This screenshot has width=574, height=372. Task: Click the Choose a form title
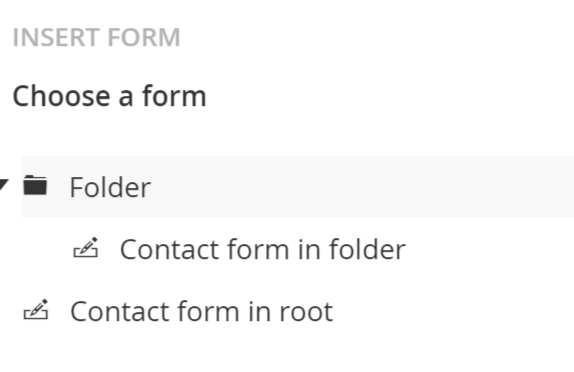pyautogui.click(x=109, y=96)
